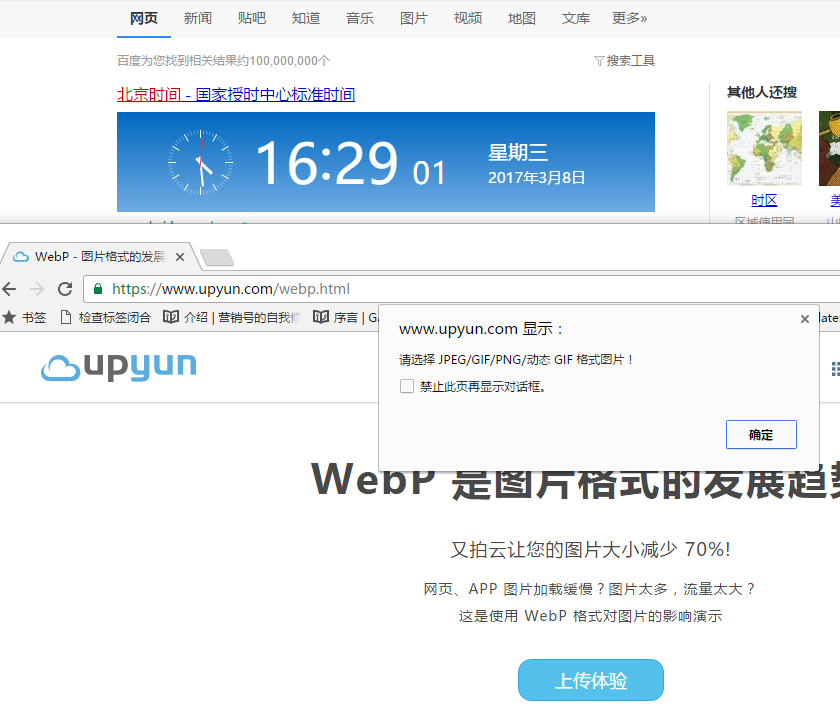Expand the 搜索工具 filter options
840x714 pixels.
[625, 61]
